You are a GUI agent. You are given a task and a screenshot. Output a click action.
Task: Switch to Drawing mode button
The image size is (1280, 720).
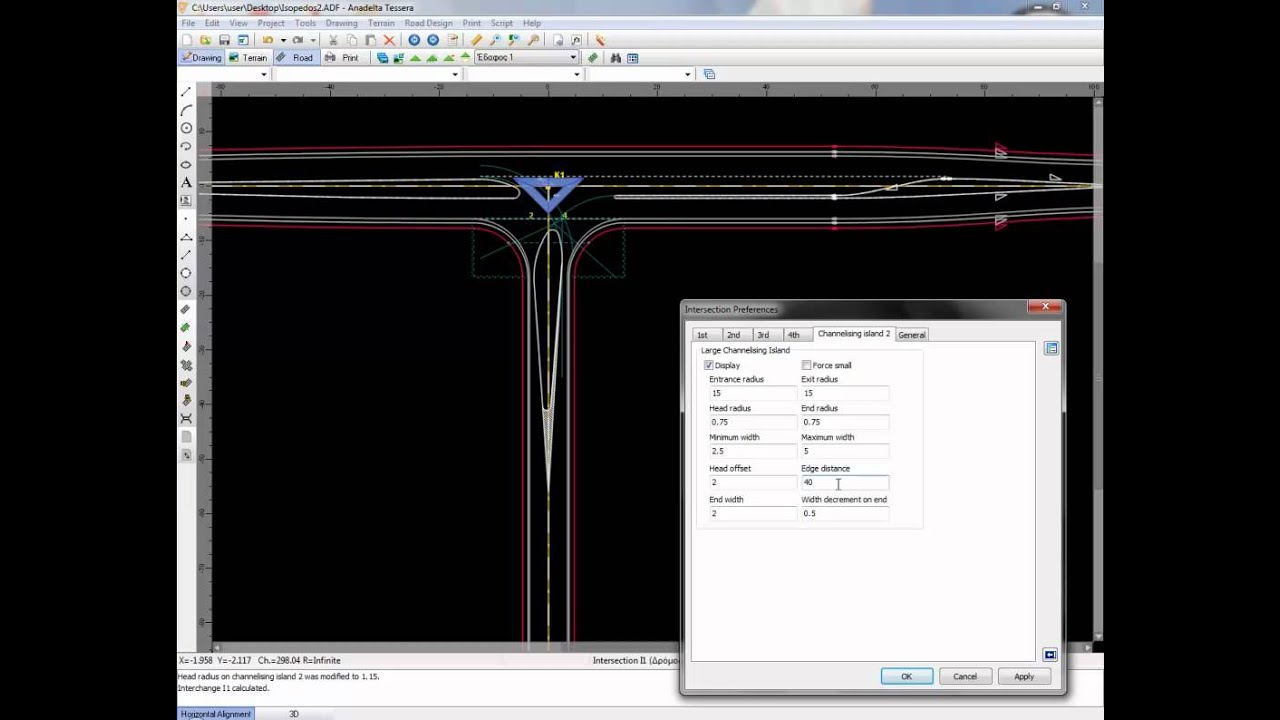(202, 58)
